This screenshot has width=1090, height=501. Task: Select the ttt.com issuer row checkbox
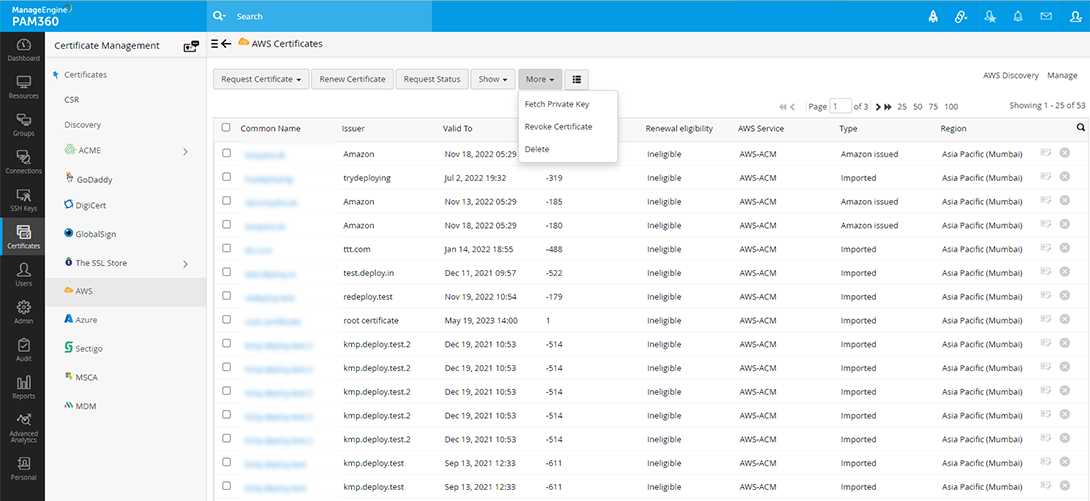(x=226, y=250)
